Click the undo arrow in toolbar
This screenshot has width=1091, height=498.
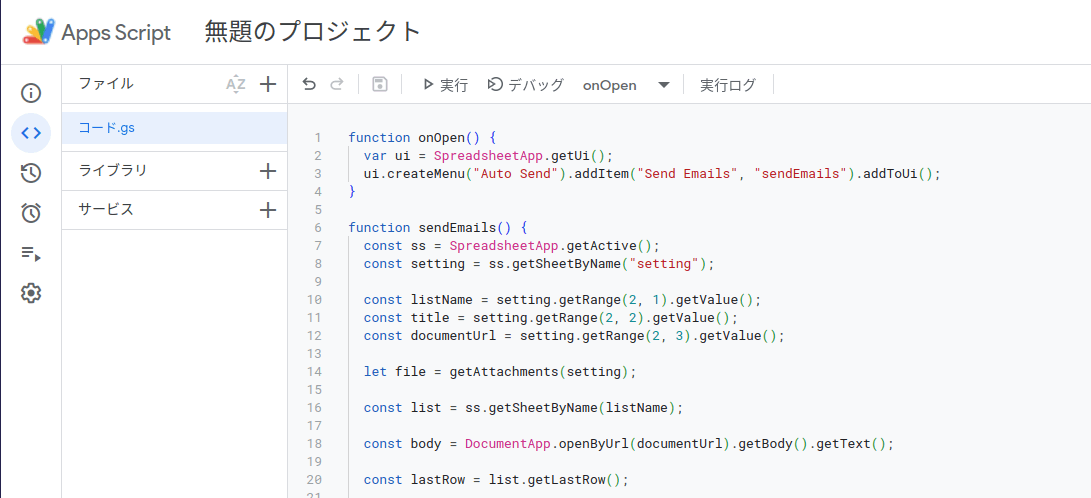click(309, 85)
